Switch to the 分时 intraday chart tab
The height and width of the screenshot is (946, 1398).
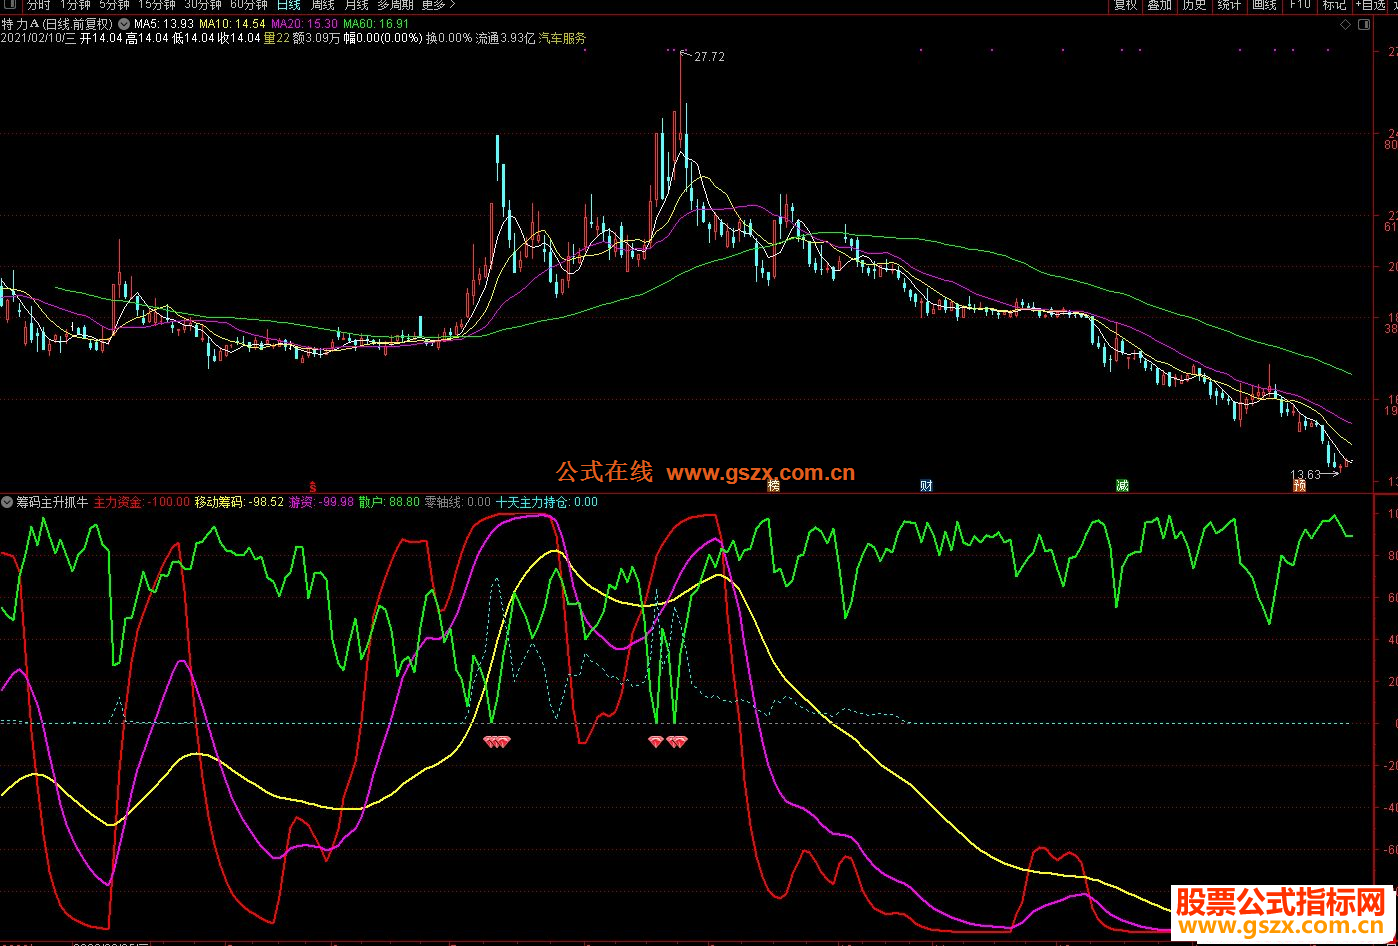tap(39, 5)
